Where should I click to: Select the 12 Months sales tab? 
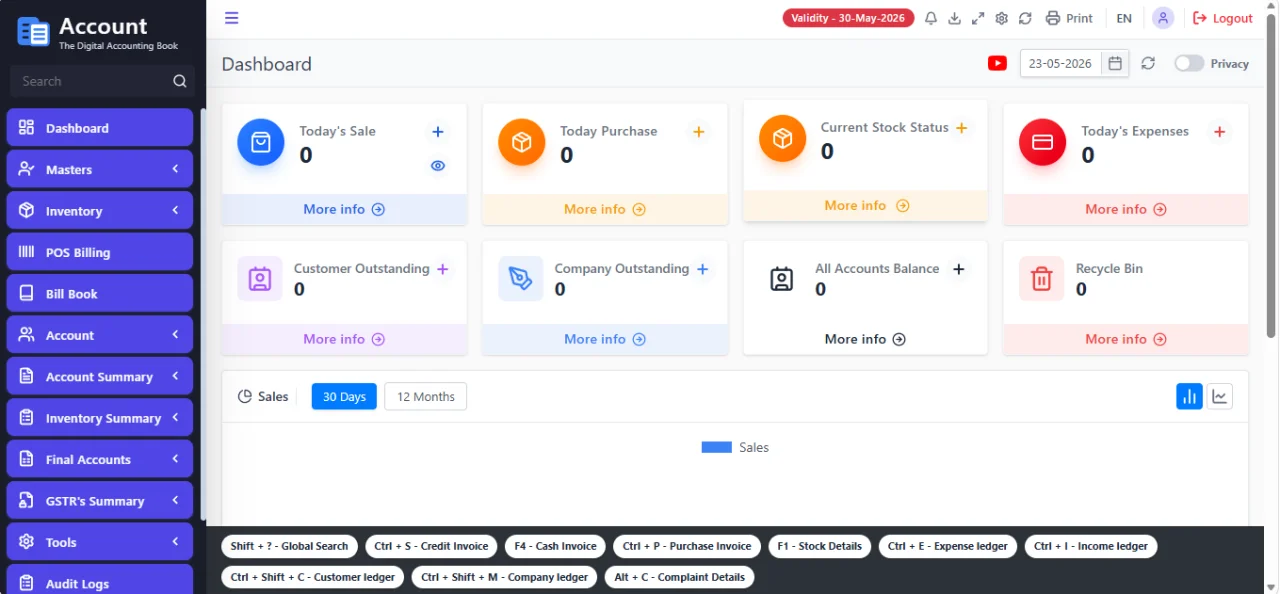[x=426, y=397]
